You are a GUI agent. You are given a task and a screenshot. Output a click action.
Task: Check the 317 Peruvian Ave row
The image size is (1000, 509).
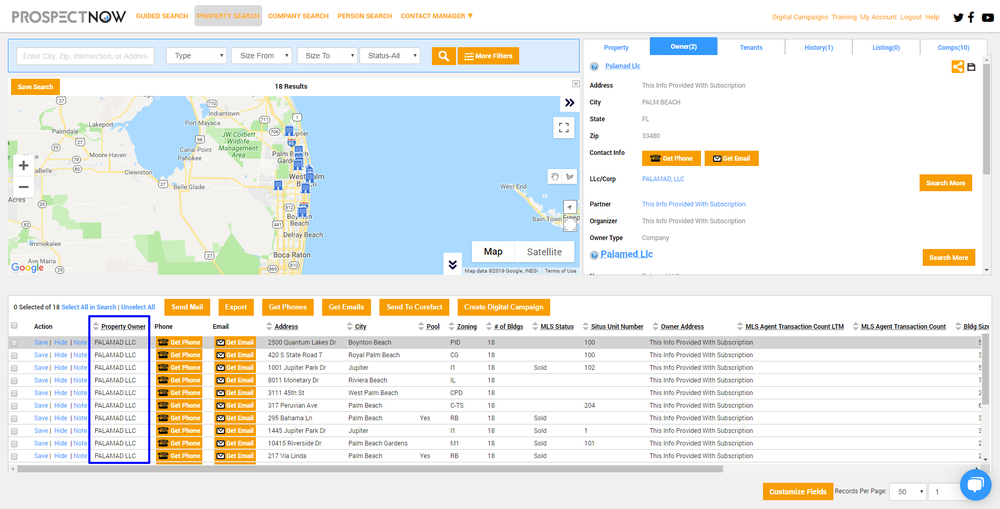click(x=15, y=406)
